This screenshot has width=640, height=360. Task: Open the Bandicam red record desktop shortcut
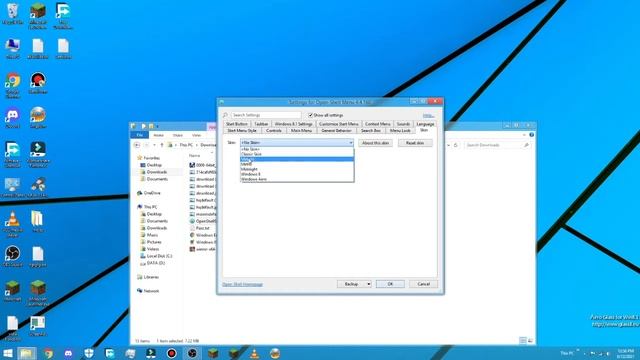[38, 83]
